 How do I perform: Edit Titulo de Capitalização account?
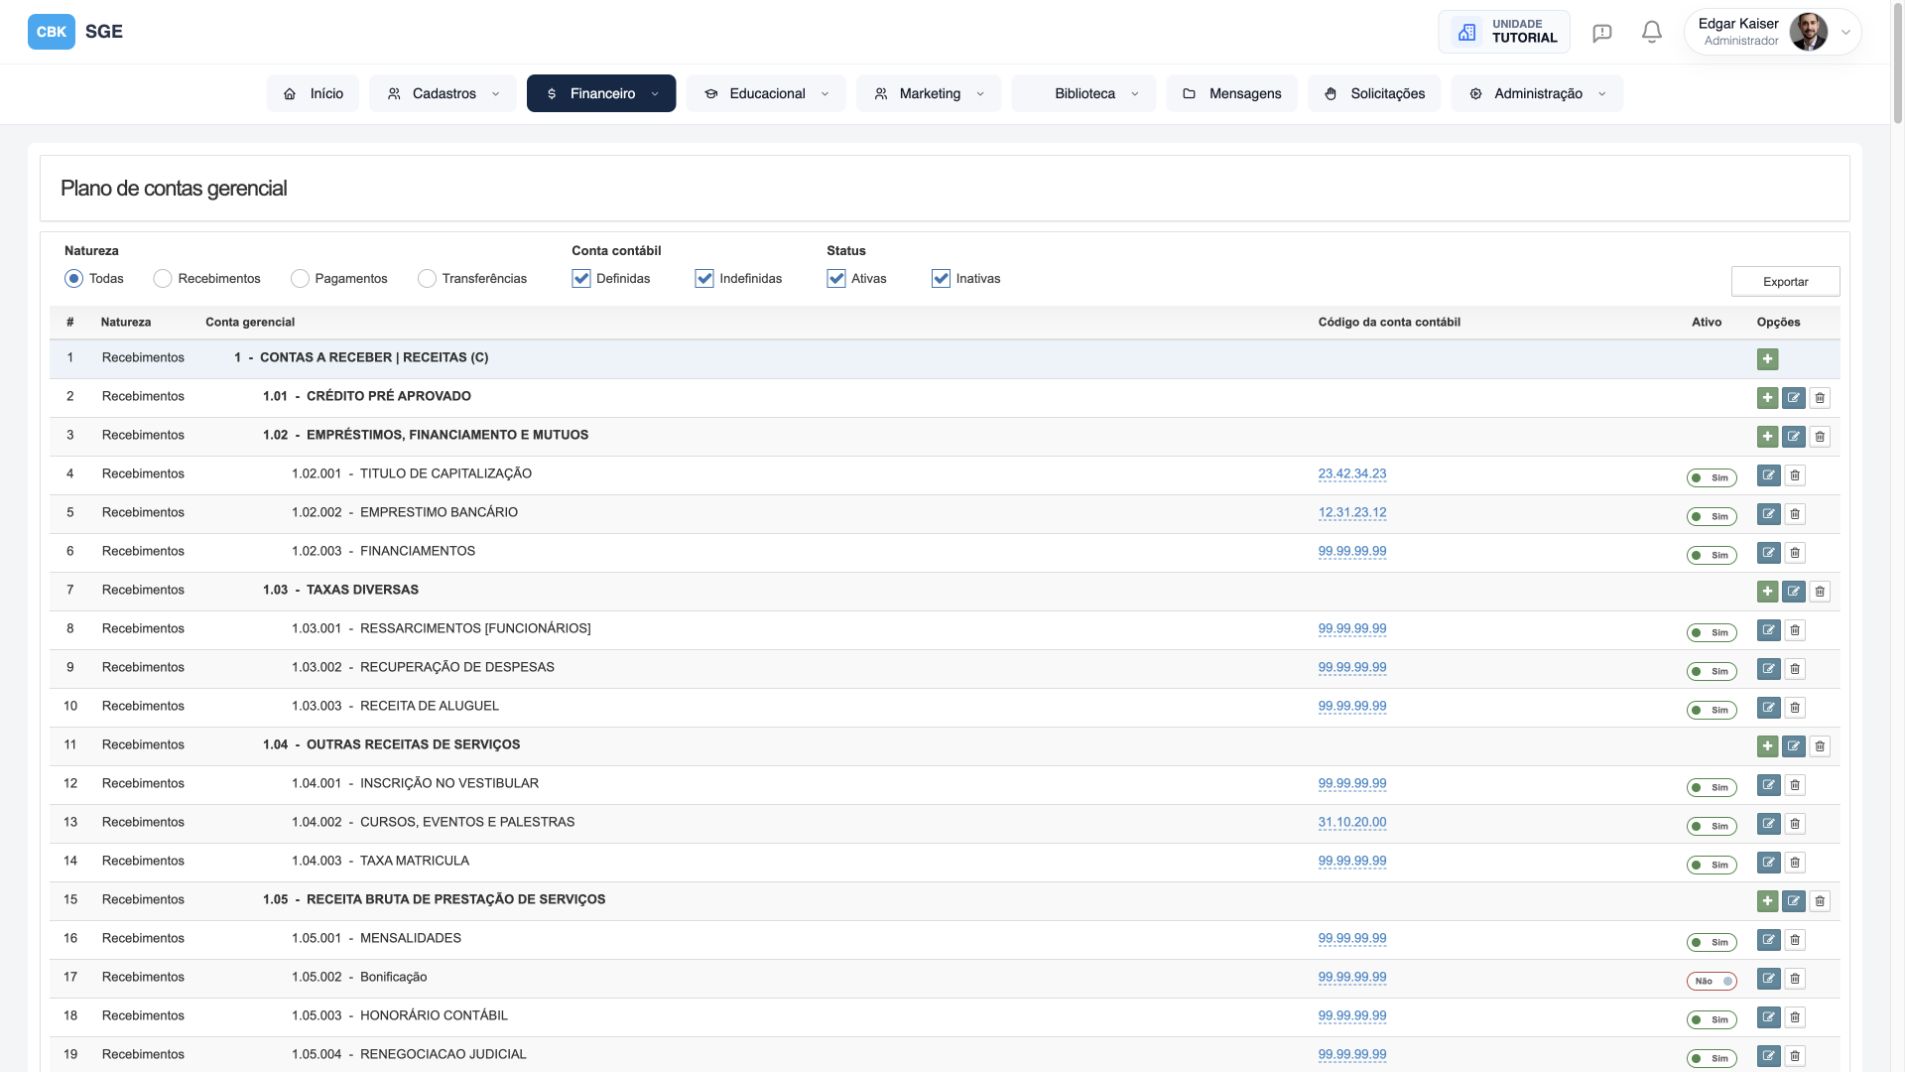[1768, 475]
